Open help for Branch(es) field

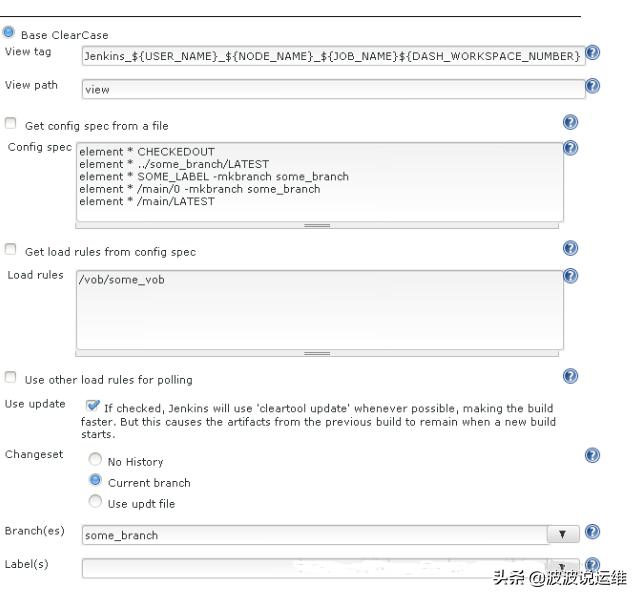tap(594, 532)
